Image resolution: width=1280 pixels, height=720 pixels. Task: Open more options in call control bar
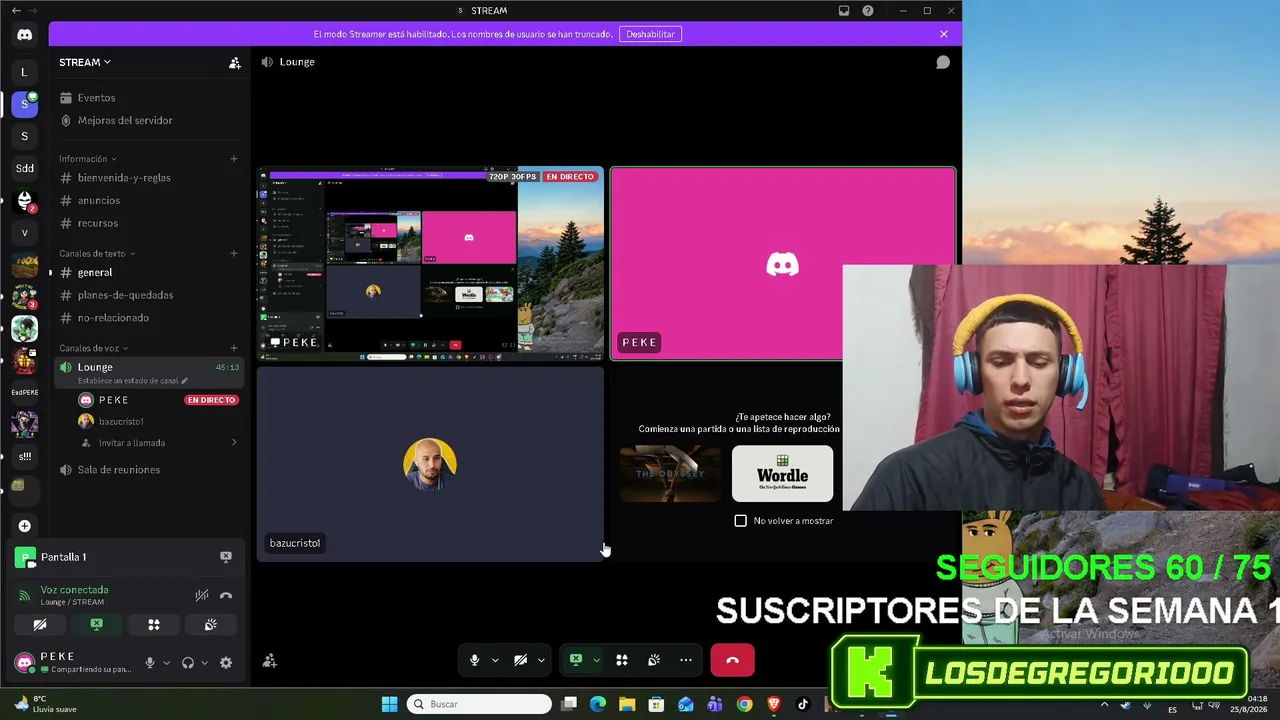coord(686,660)
